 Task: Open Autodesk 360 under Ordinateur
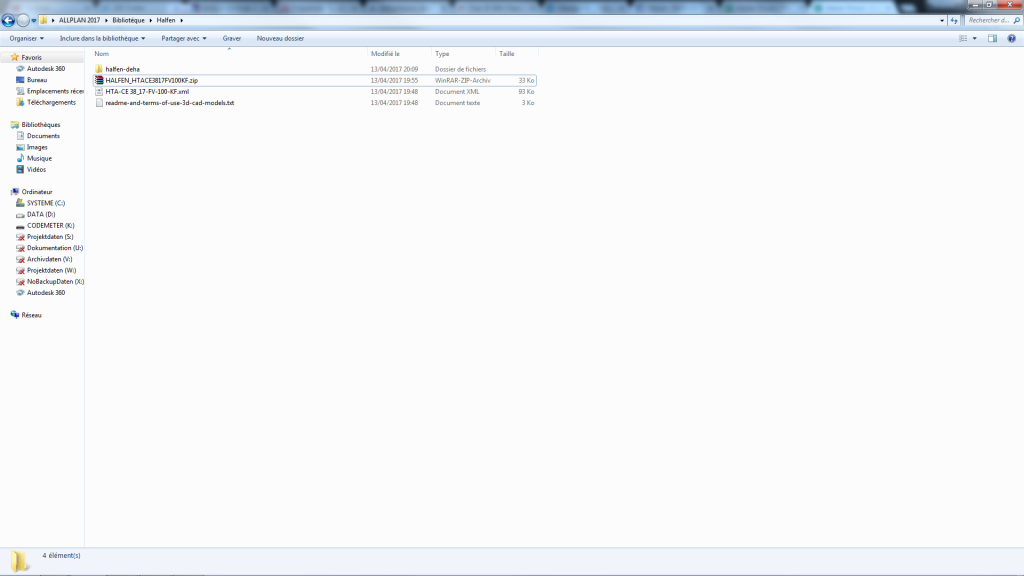point(46,293)
